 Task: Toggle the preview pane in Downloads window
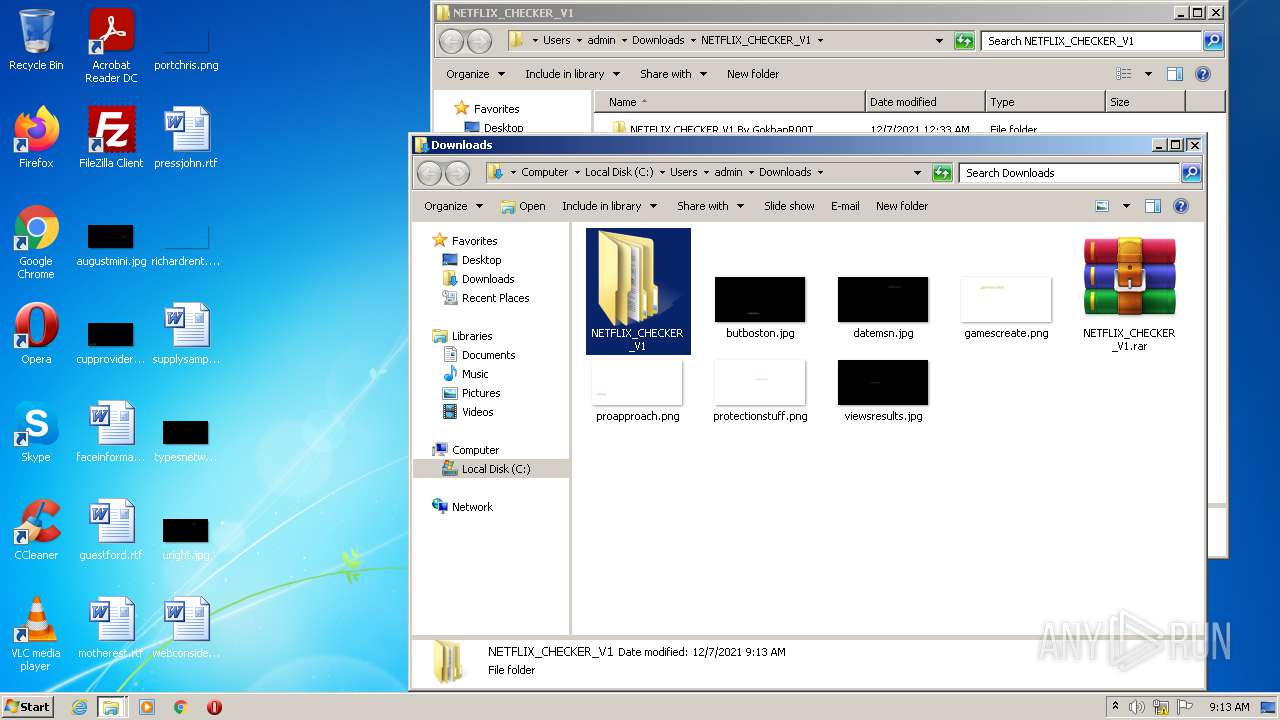1152,206
